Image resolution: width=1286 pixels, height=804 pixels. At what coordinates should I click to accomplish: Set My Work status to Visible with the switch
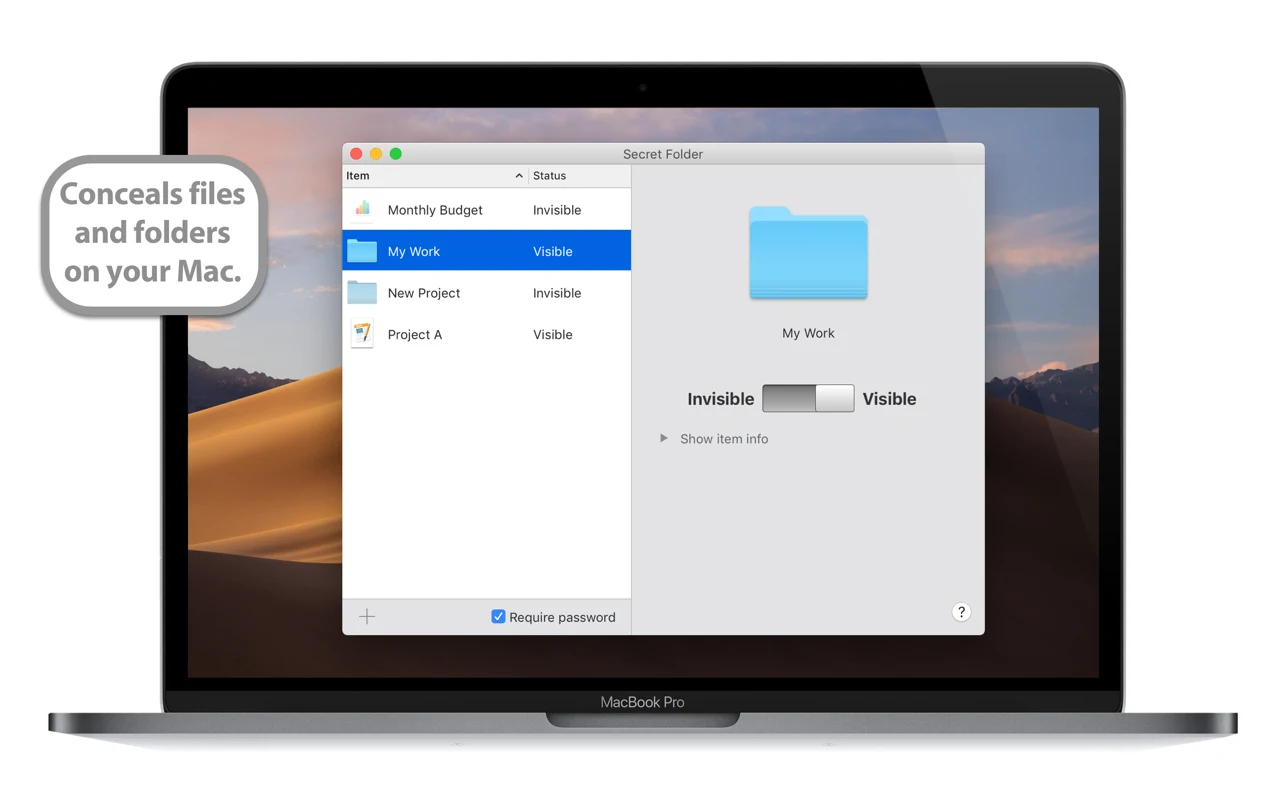(x=836, y=398)
